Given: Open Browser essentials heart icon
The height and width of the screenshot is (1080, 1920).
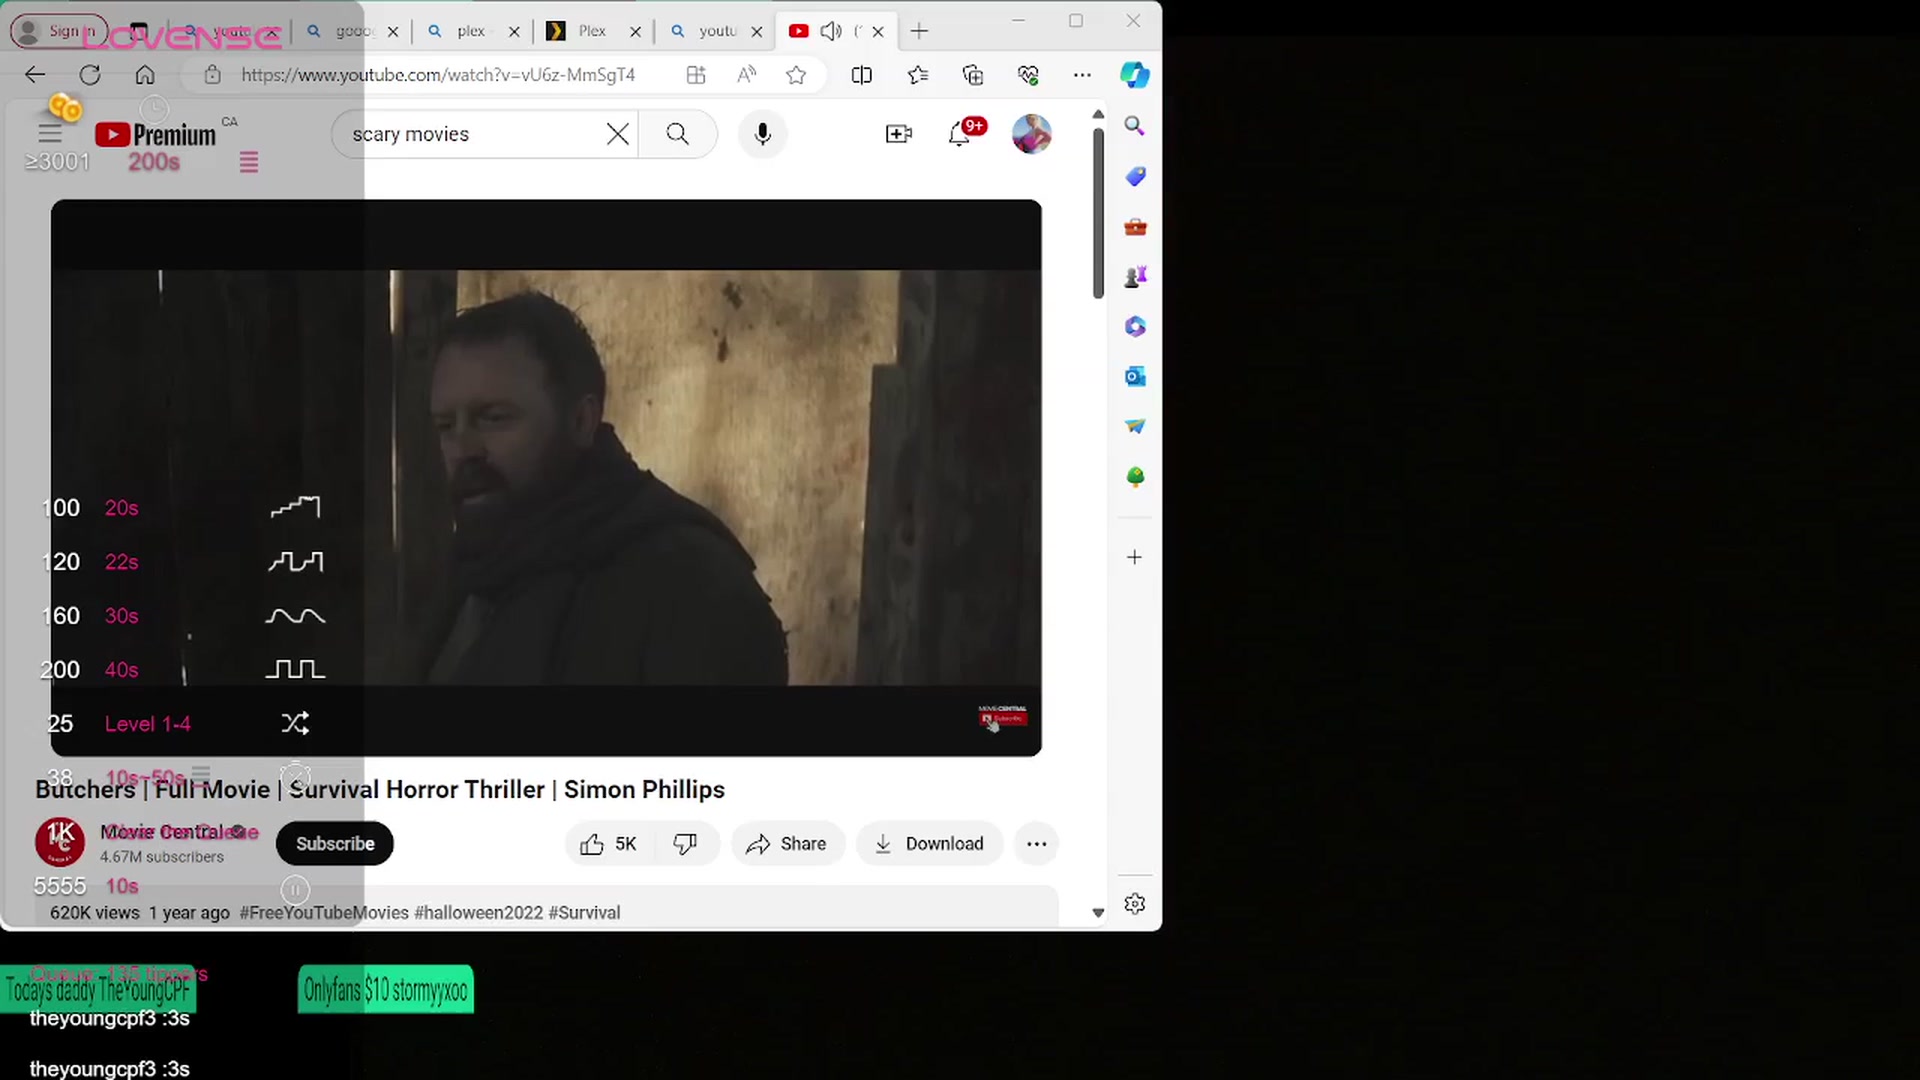Looking at the screenshot, I should pyautogui.click(x=1028, y=75).
